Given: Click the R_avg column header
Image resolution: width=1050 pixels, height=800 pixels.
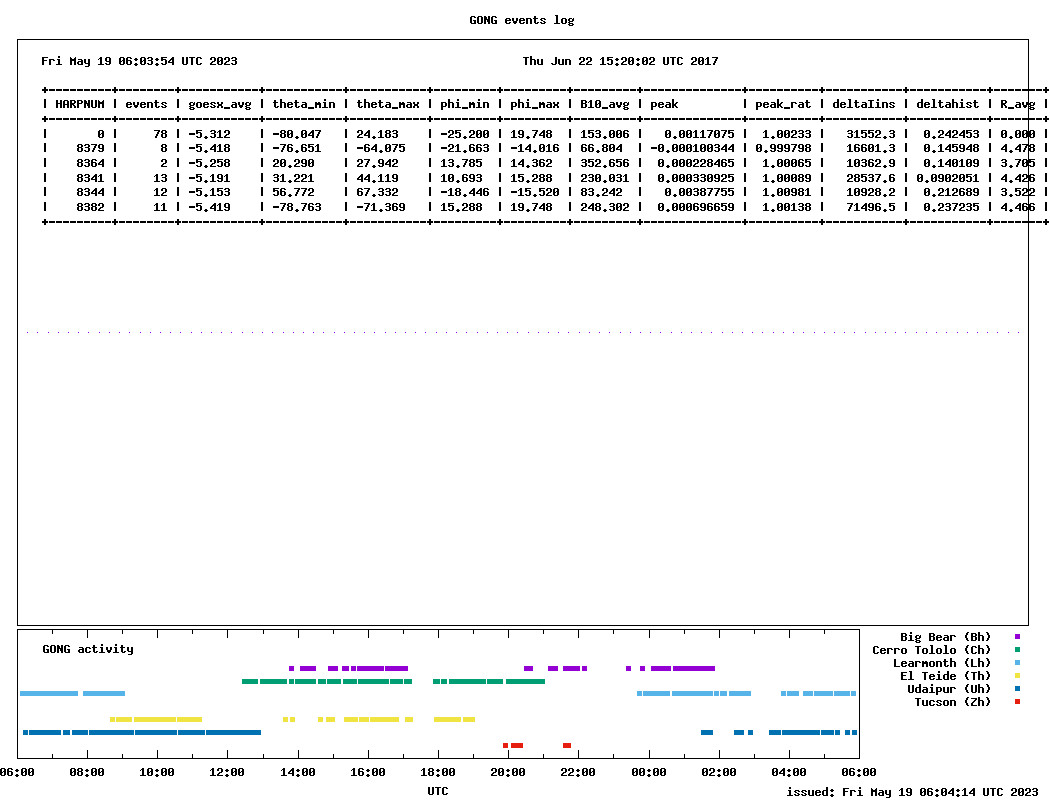Looking at the screenshot, I should coord(1018,104).
